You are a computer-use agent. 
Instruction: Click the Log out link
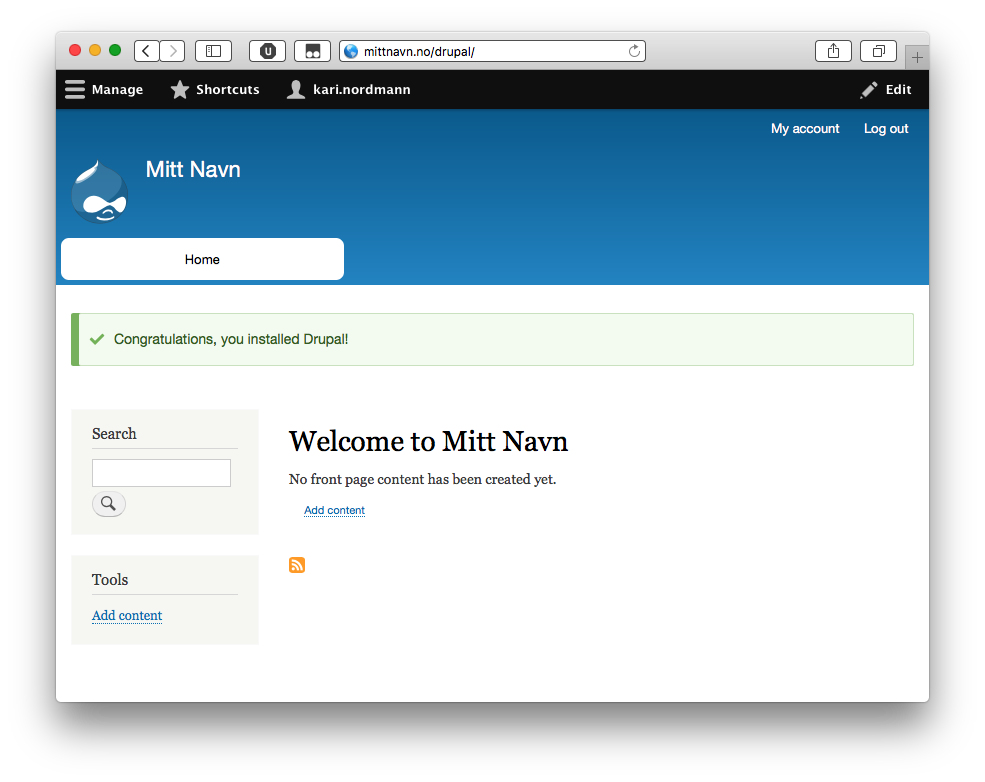click(886, 129)
